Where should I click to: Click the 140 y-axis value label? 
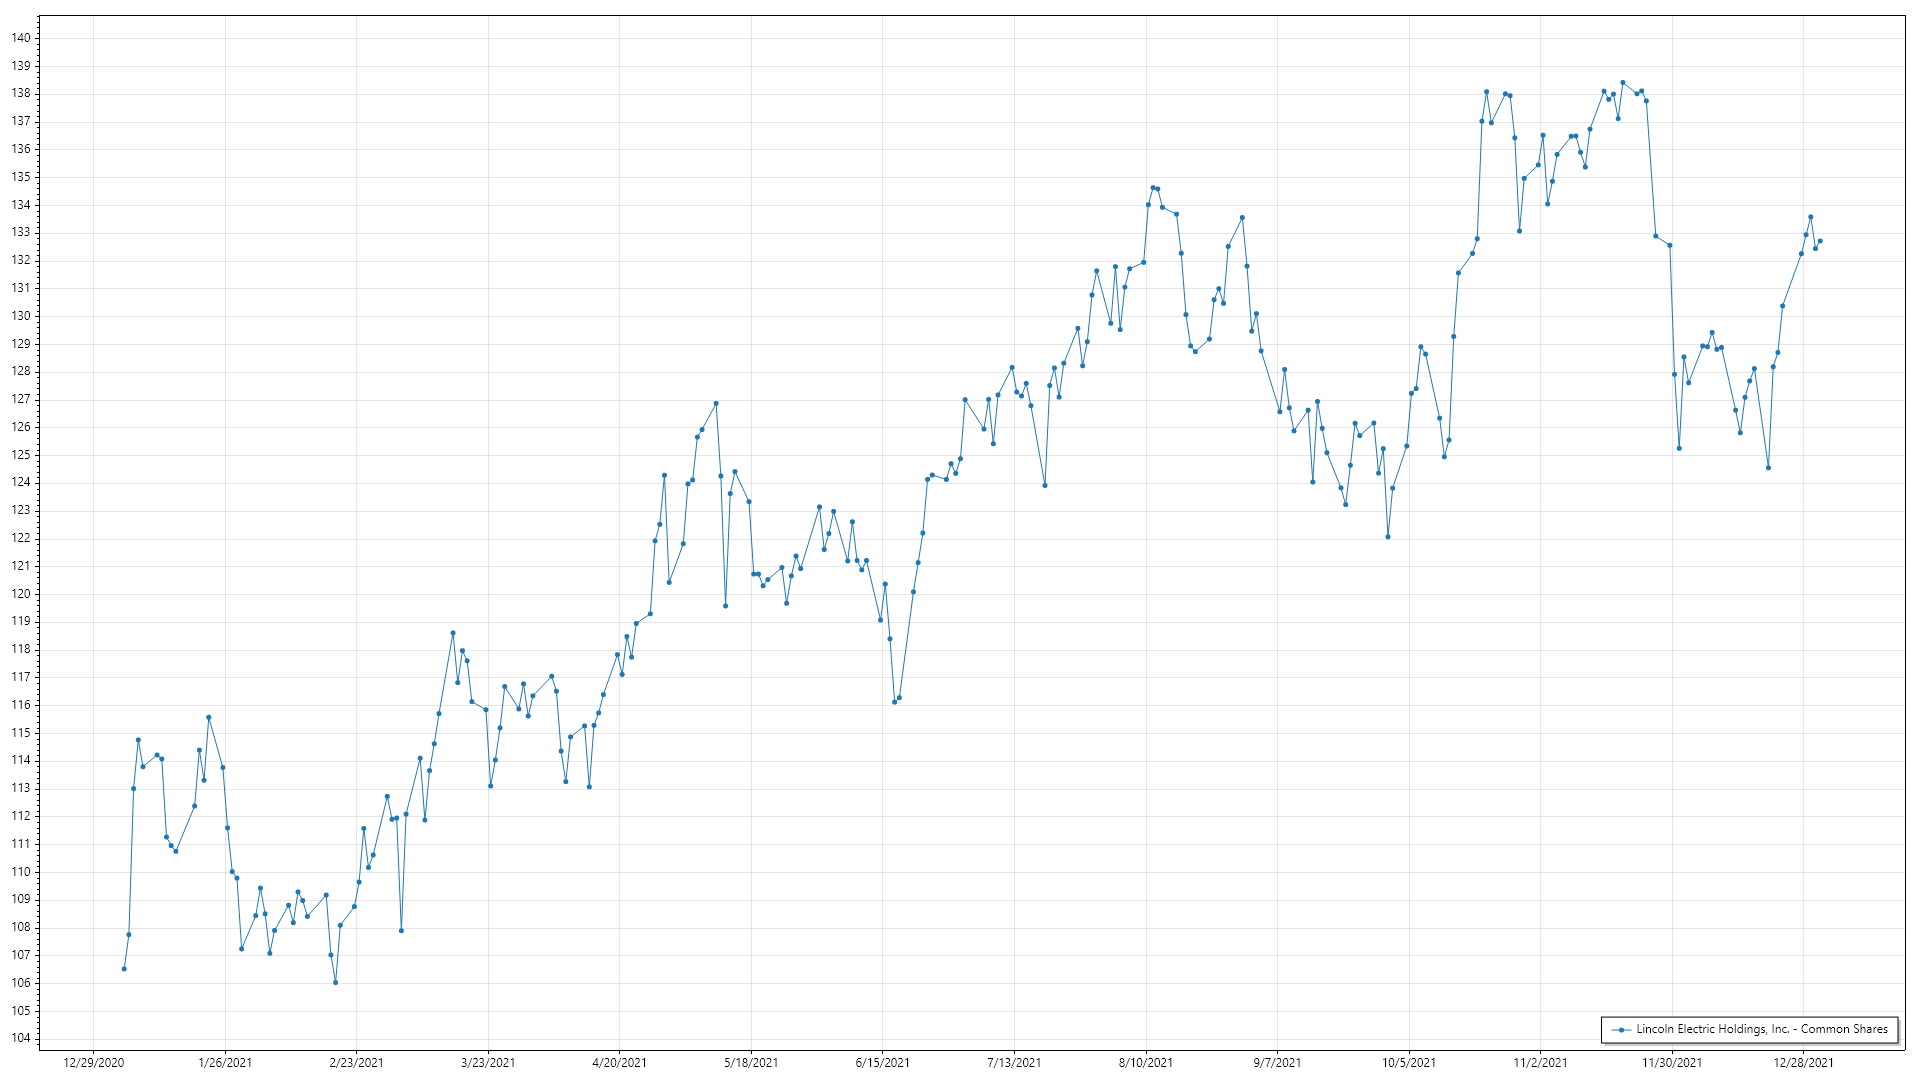coord(21,38)
